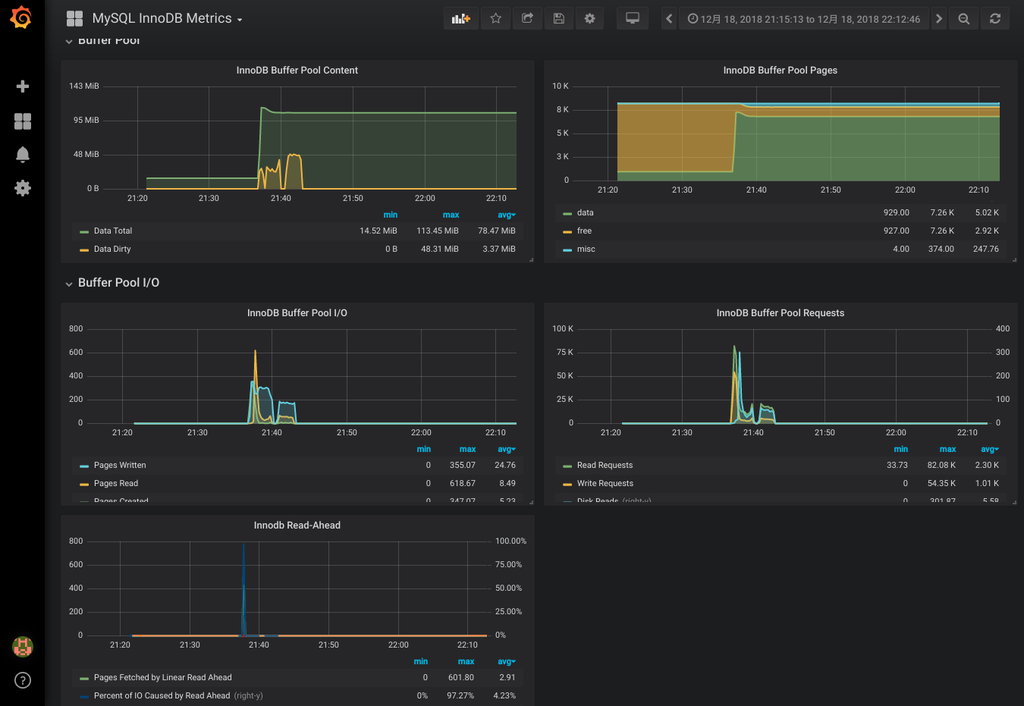Change Data Total series color swatch

84,231
